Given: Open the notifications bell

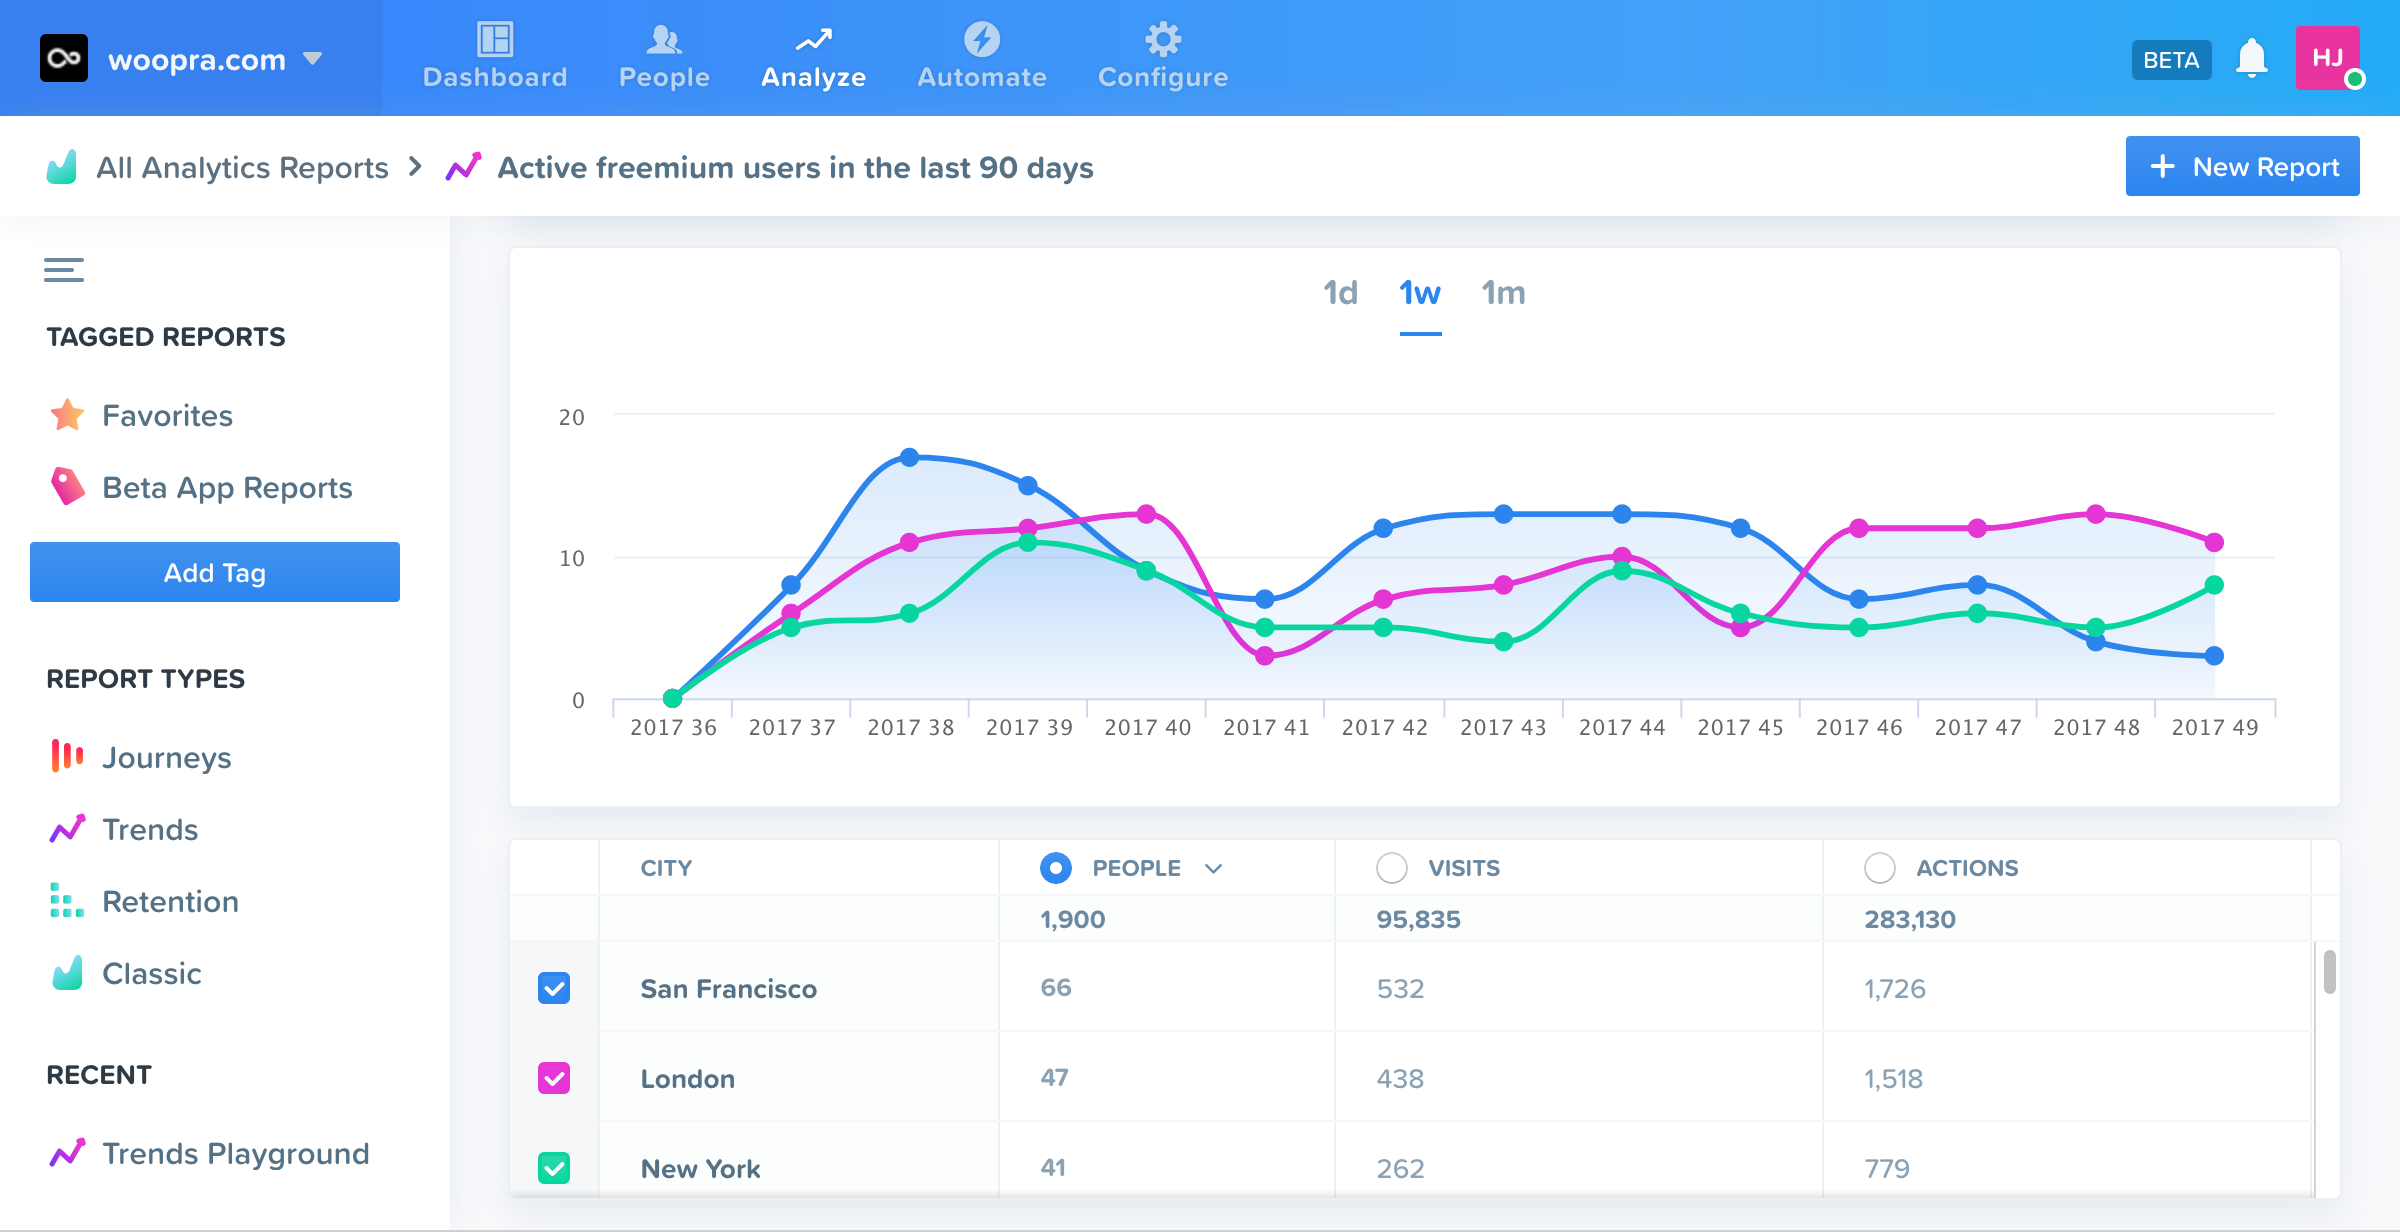Looking at the screenshot, I should tap(2251, 58).
